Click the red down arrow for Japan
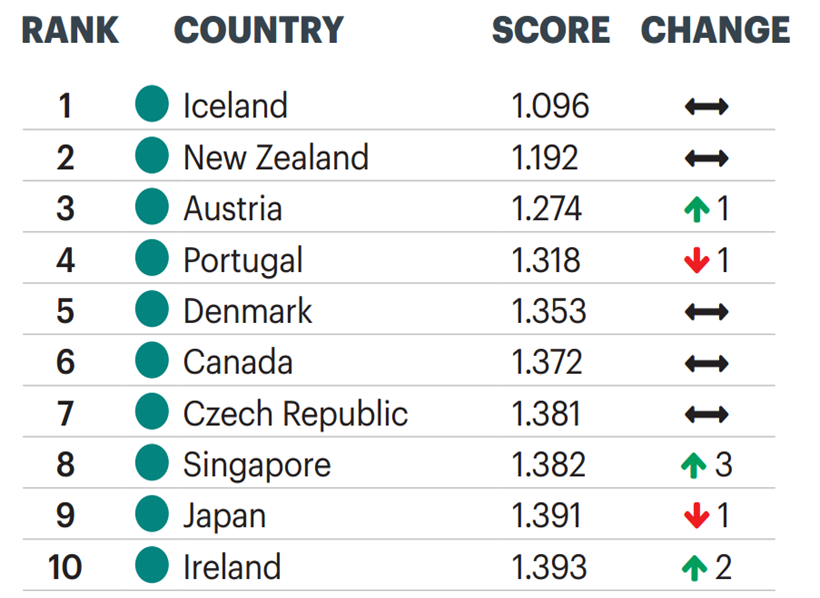The image size is (820, 598). click(x=696, y=516)
